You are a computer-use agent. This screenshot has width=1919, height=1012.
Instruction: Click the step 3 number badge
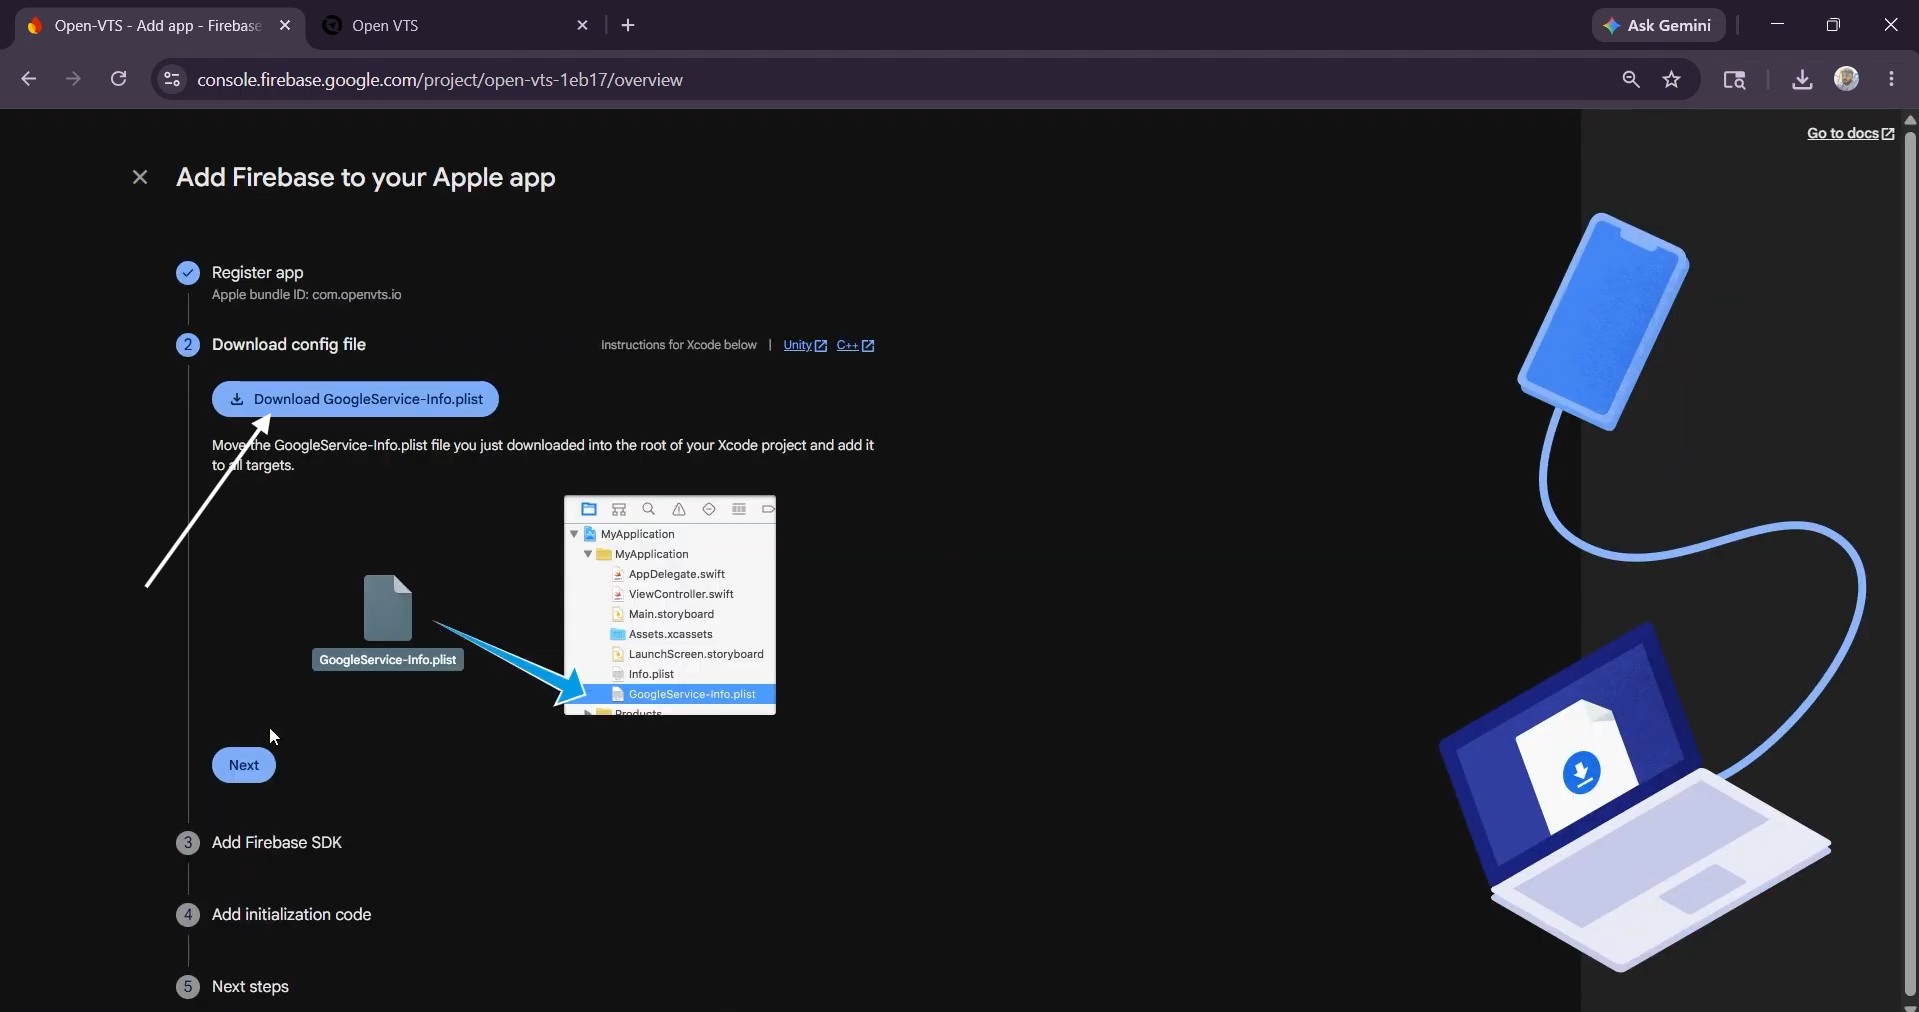pos(188,842)
